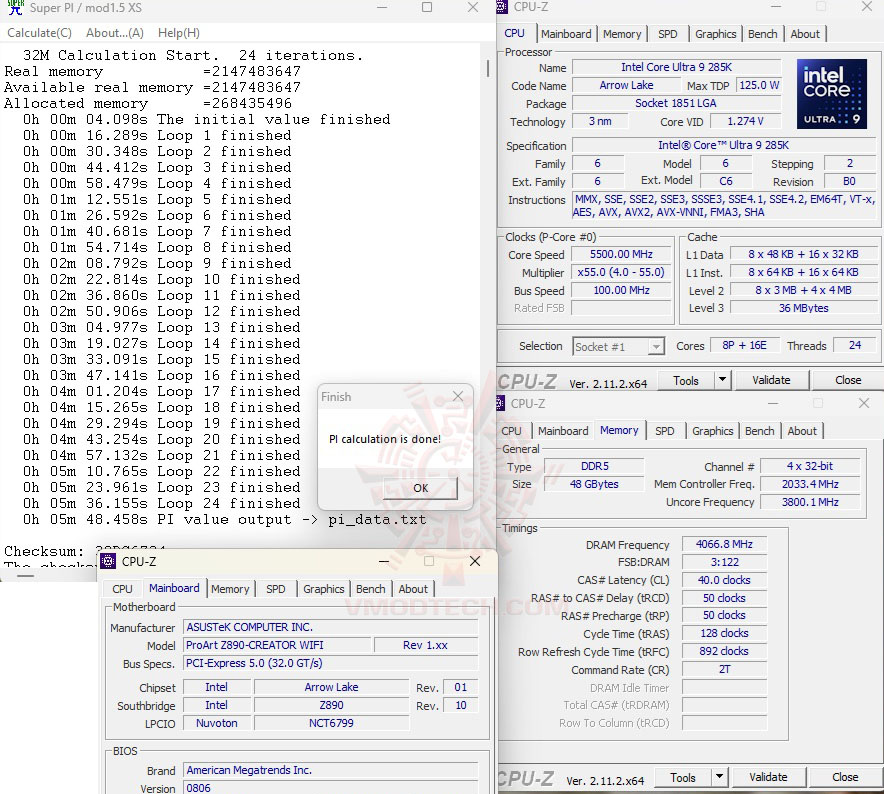Select Graphics tab in CPU-Z Mainboard window
Screen dimensions: 884x794
click(324, 589)
